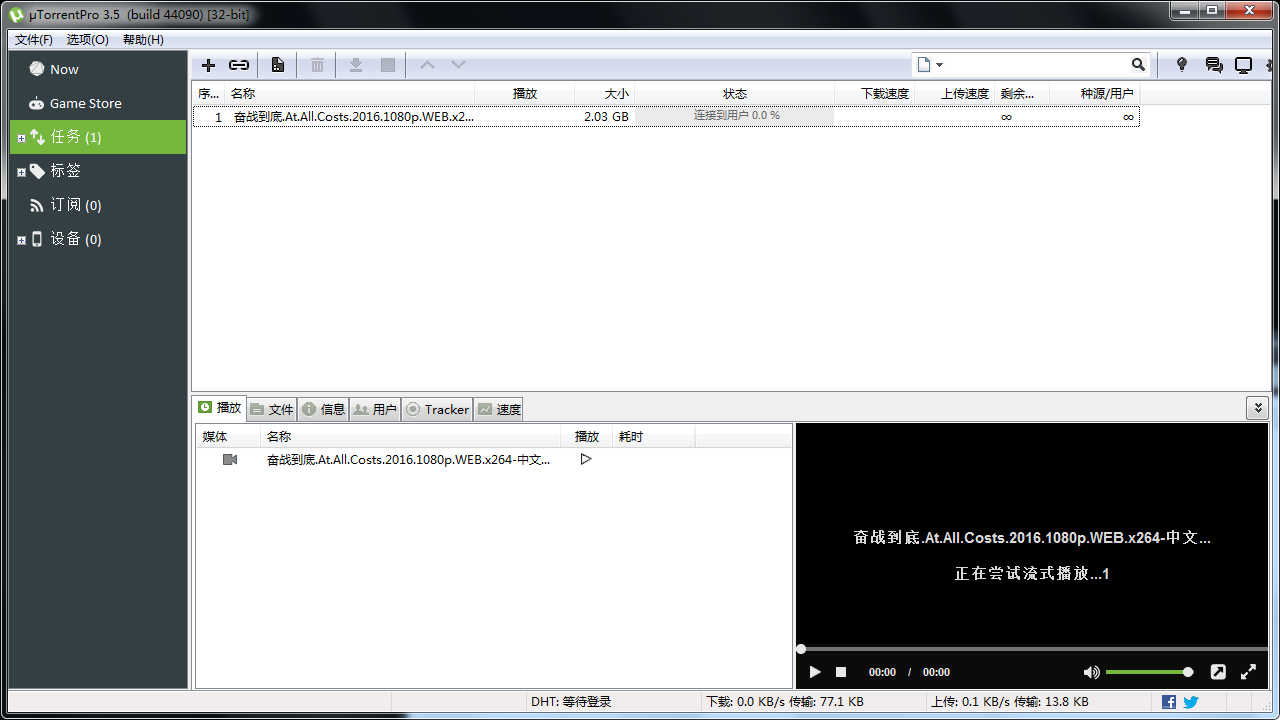Select 任务 (1) in the sidebar
1280x720 pixels.
coord(98,137)
